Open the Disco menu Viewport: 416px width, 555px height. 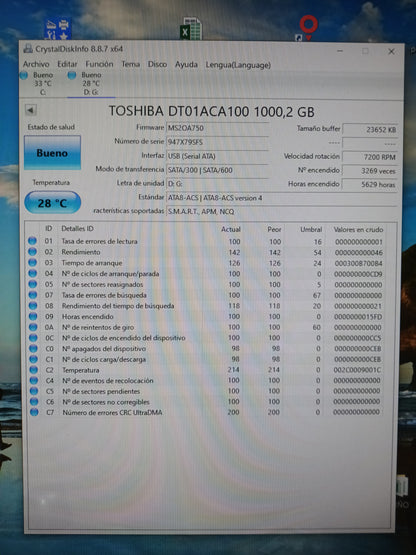click(157, 64)
